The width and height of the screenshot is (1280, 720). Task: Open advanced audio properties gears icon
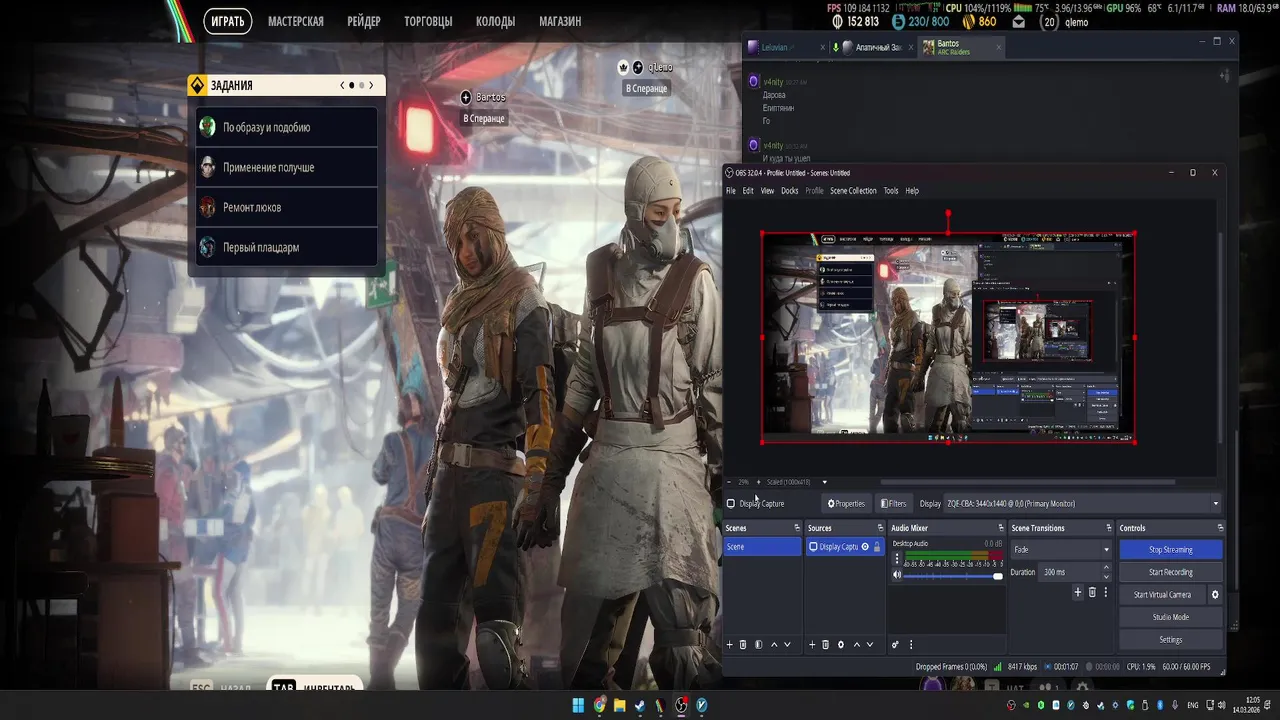895,645
